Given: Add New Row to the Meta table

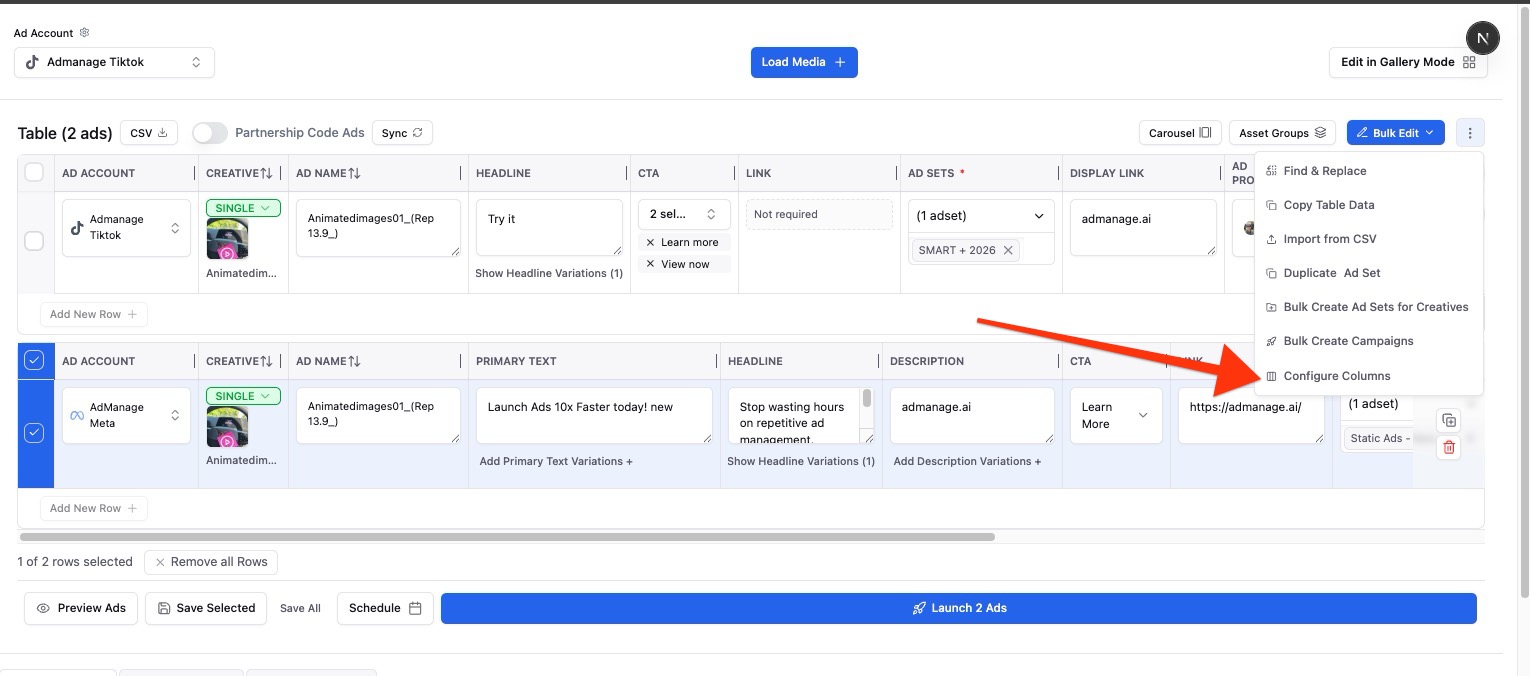Looking at the screenshot, I should tap(94, 508).
